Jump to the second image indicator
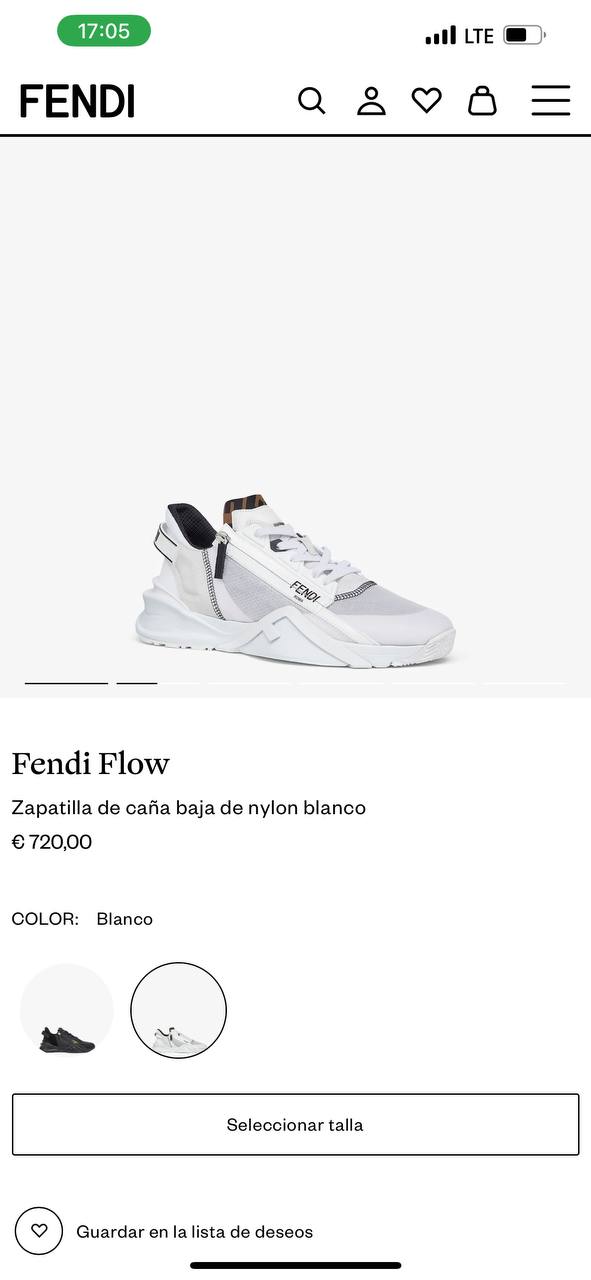 (137, 683)
